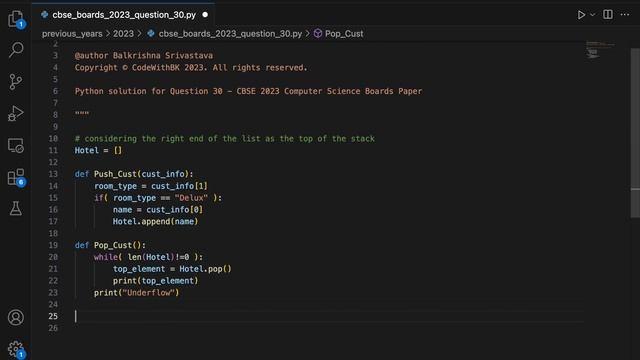
Task: Open the Explorer view in activity bar
Action: [x=16, y=18]
